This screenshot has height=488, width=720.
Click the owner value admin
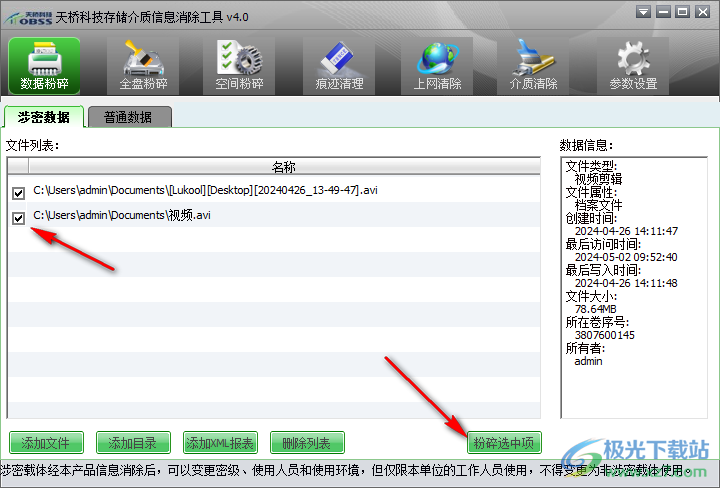[x=588, y=361]
